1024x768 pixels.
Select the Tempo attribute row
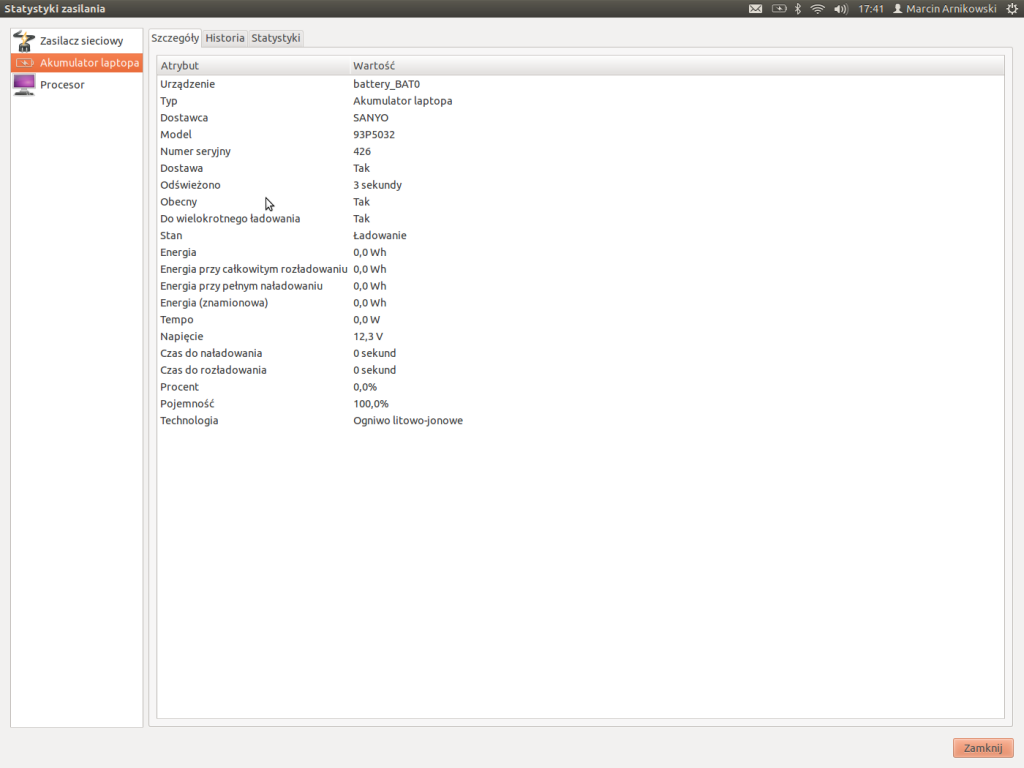point(580,319)
